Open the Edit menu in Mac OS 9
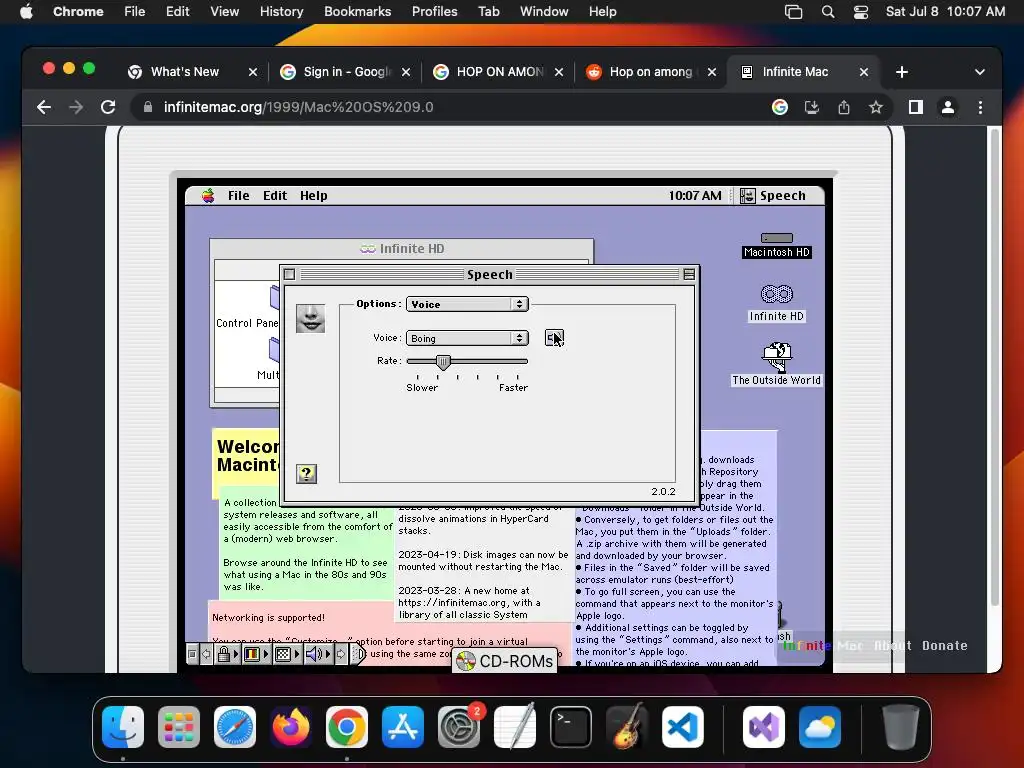1024x768 pixels. [275, 195]
